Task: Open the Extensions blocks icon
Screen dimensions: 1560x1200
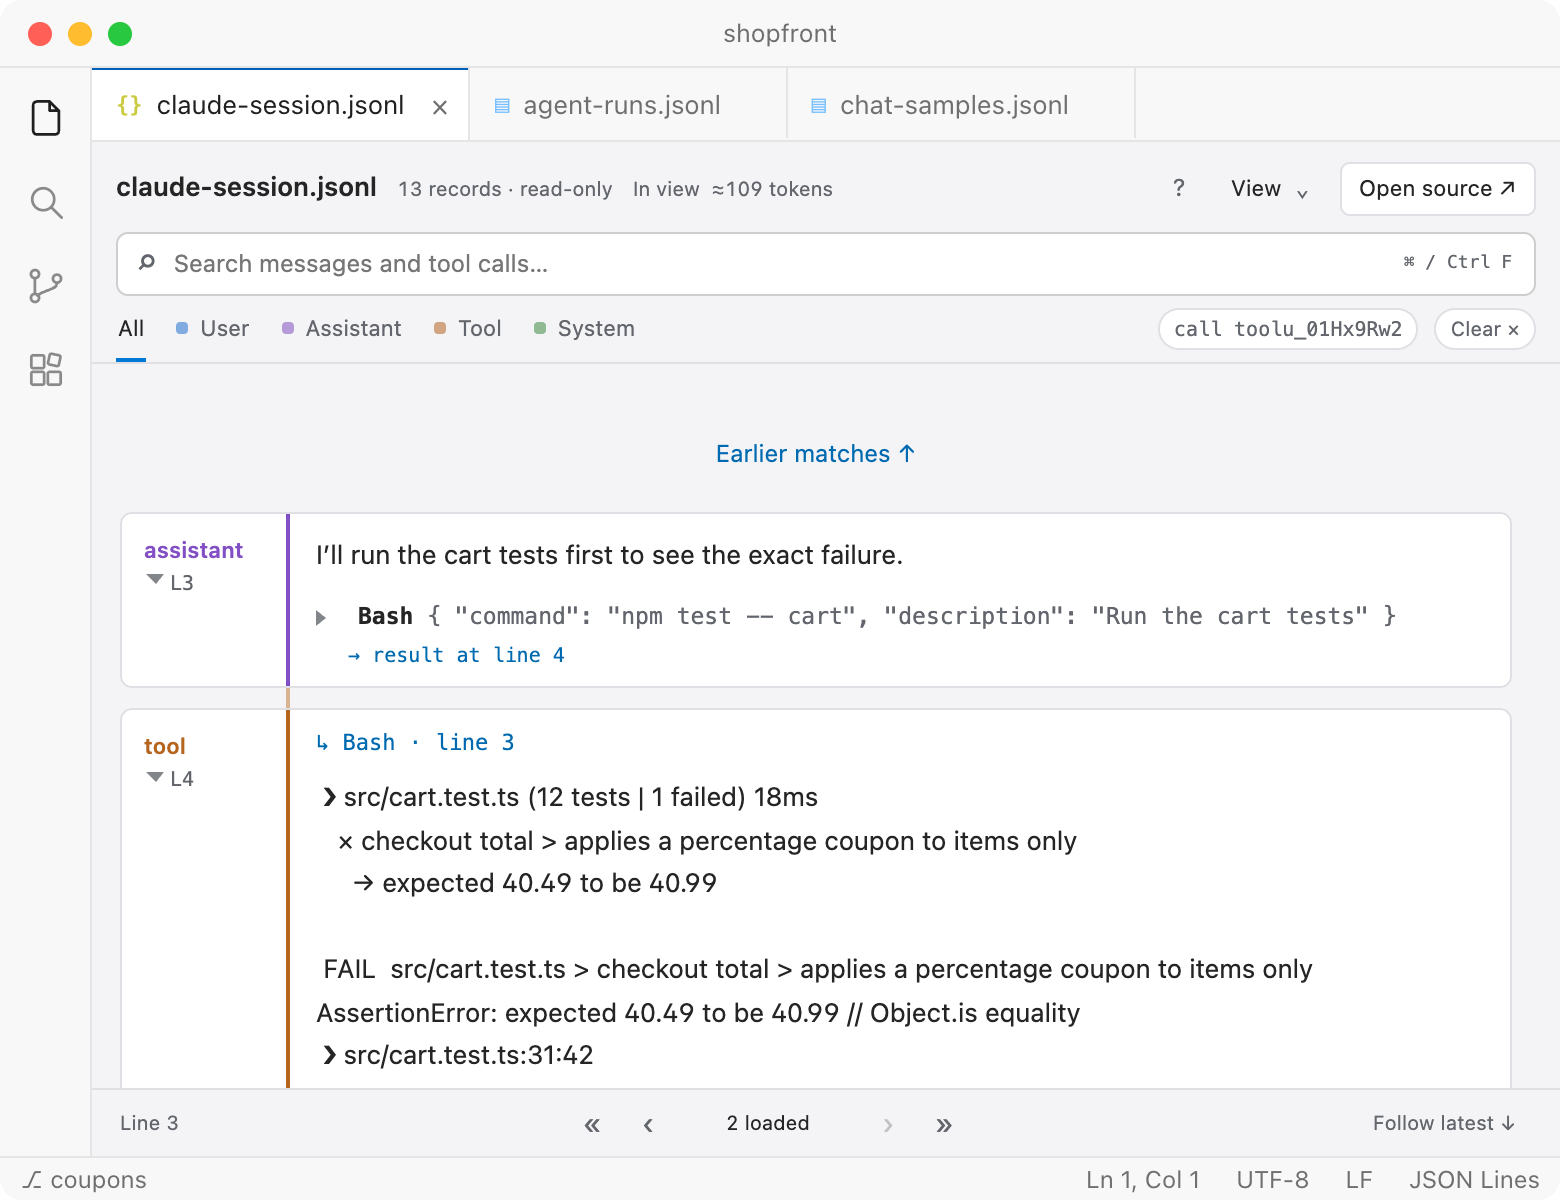Action: pyautogui.click(x=46, y=369)
